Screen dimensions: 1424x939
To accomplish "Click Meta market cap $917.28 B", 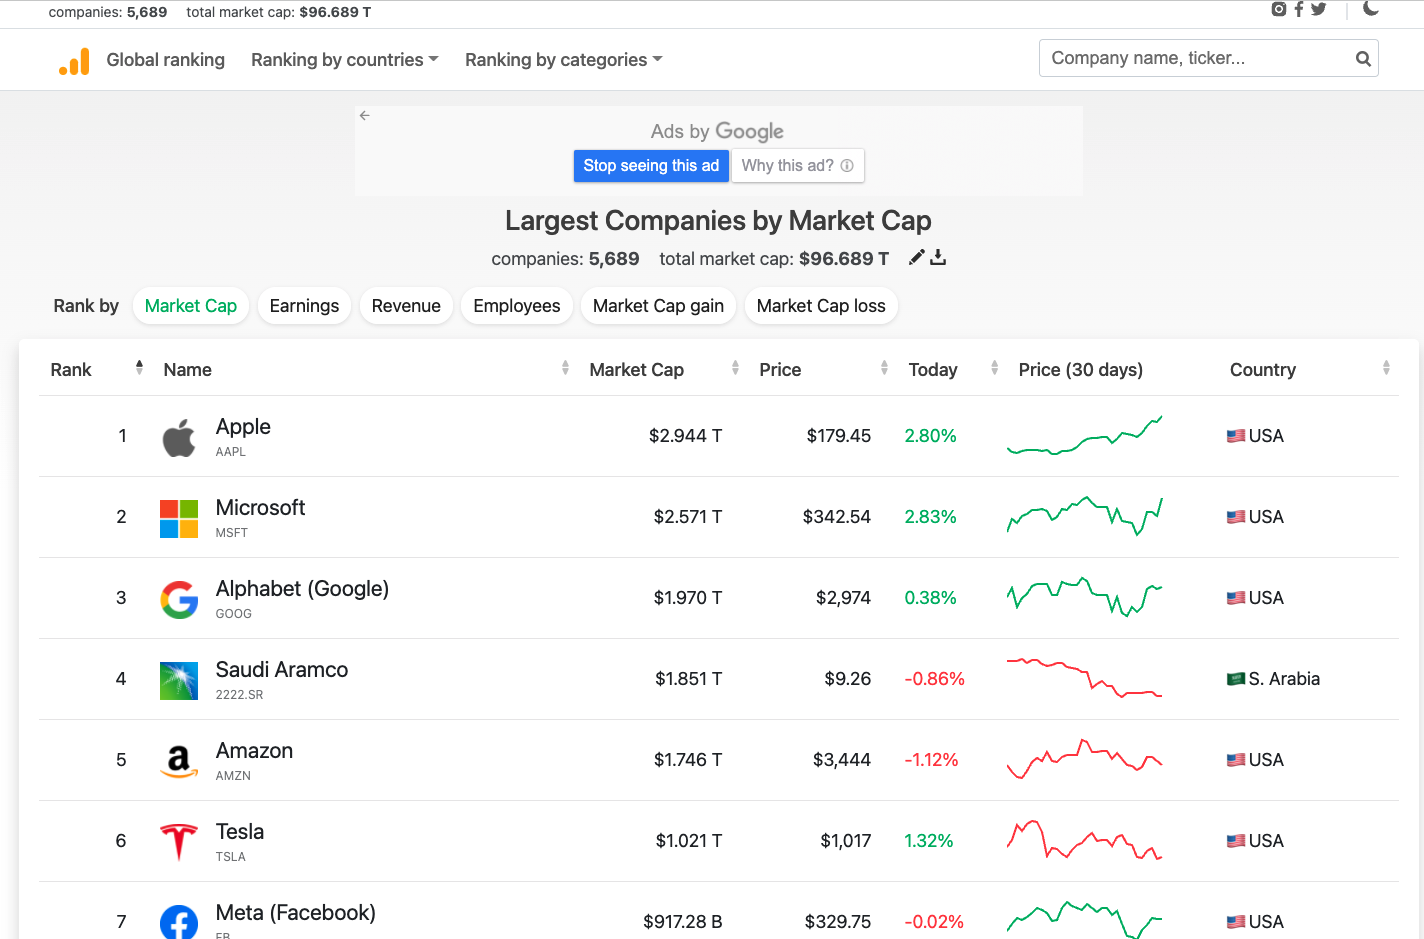I will [682, 922].
